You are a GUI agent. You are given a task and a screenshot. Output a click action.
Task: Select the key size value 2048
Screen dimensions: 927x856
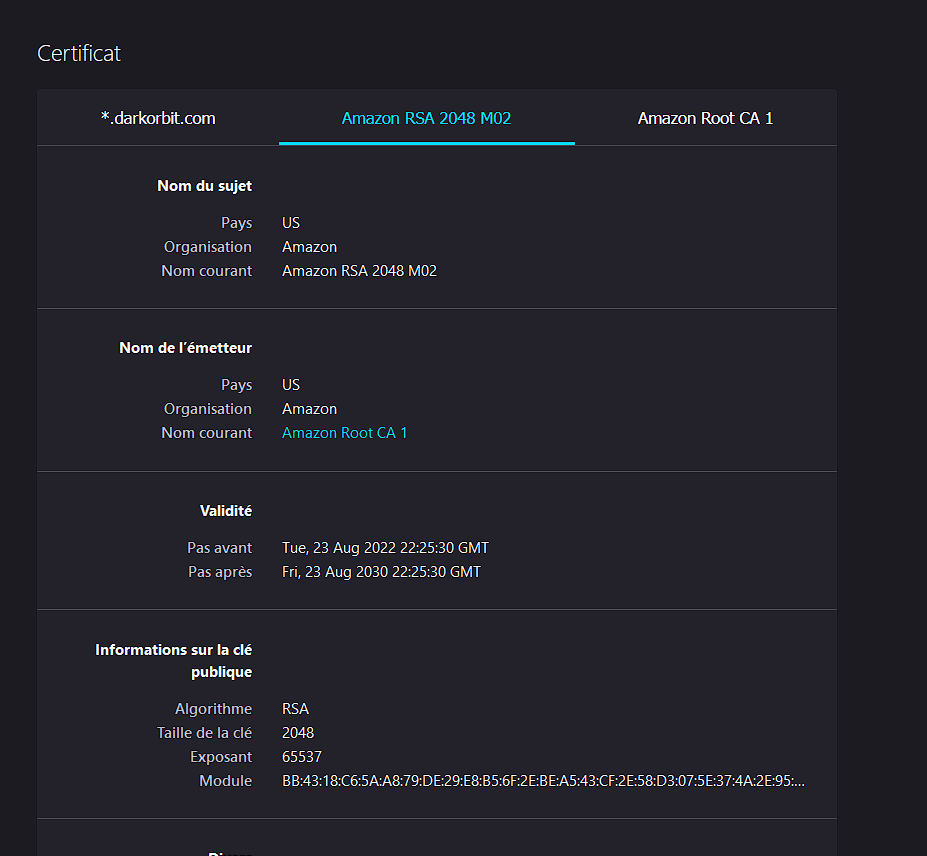[x=298, y=733]
